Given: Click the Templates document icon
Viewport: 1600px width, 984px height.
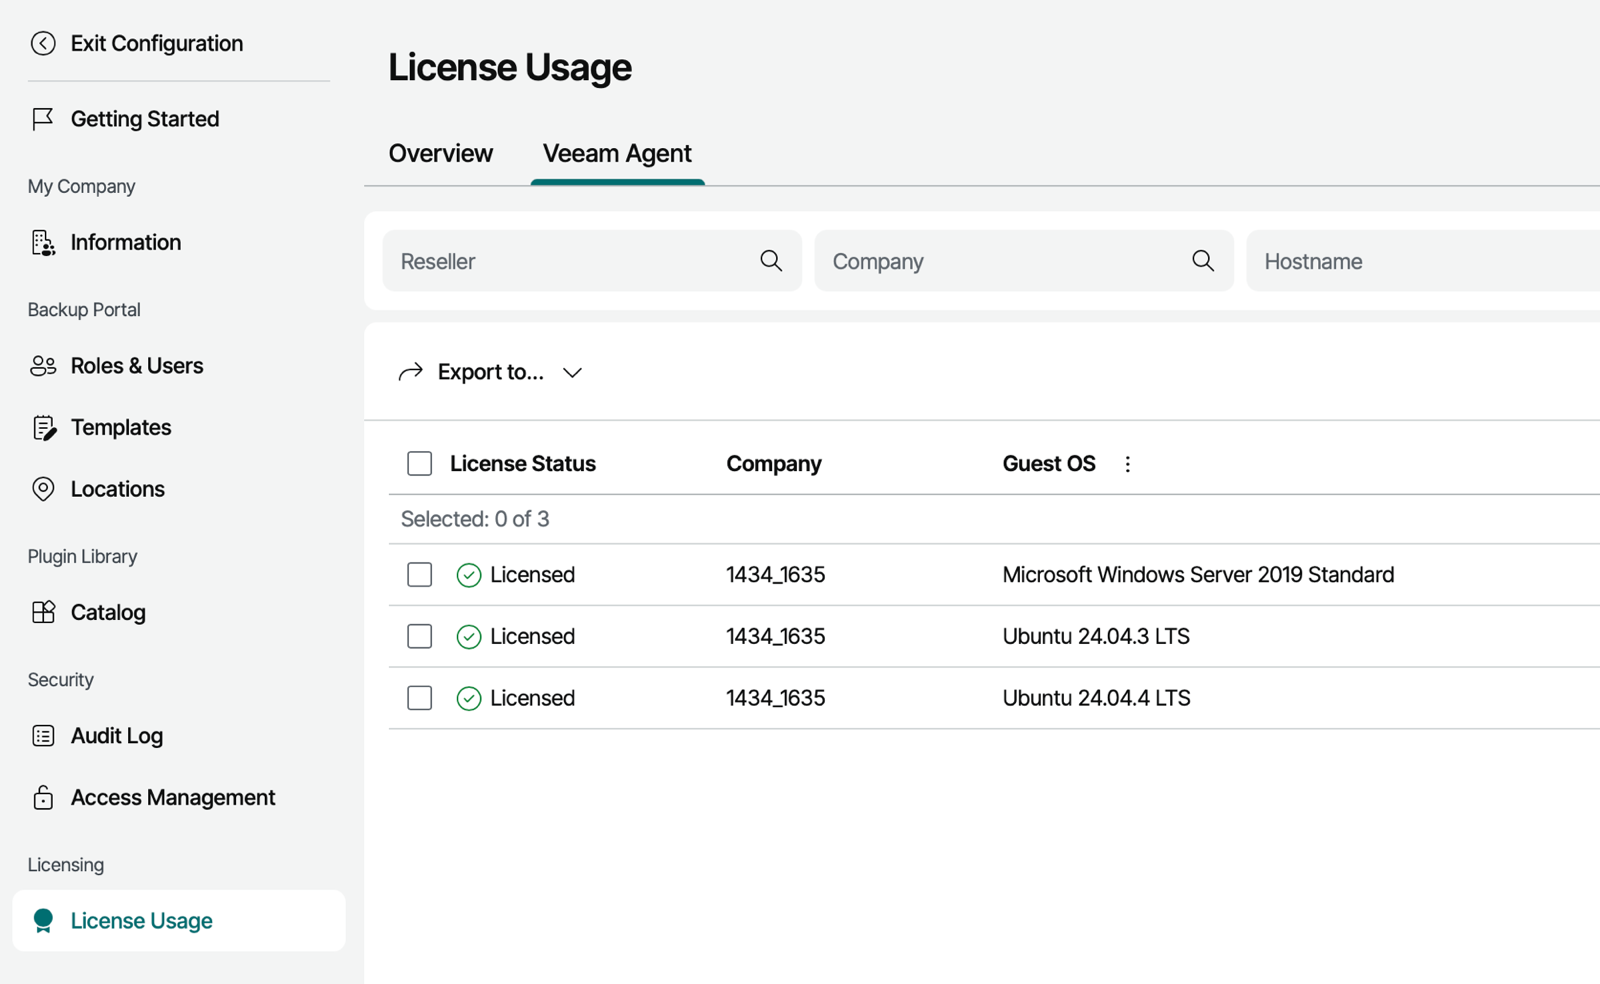Looking at the screenshot, I should [44, 428].
